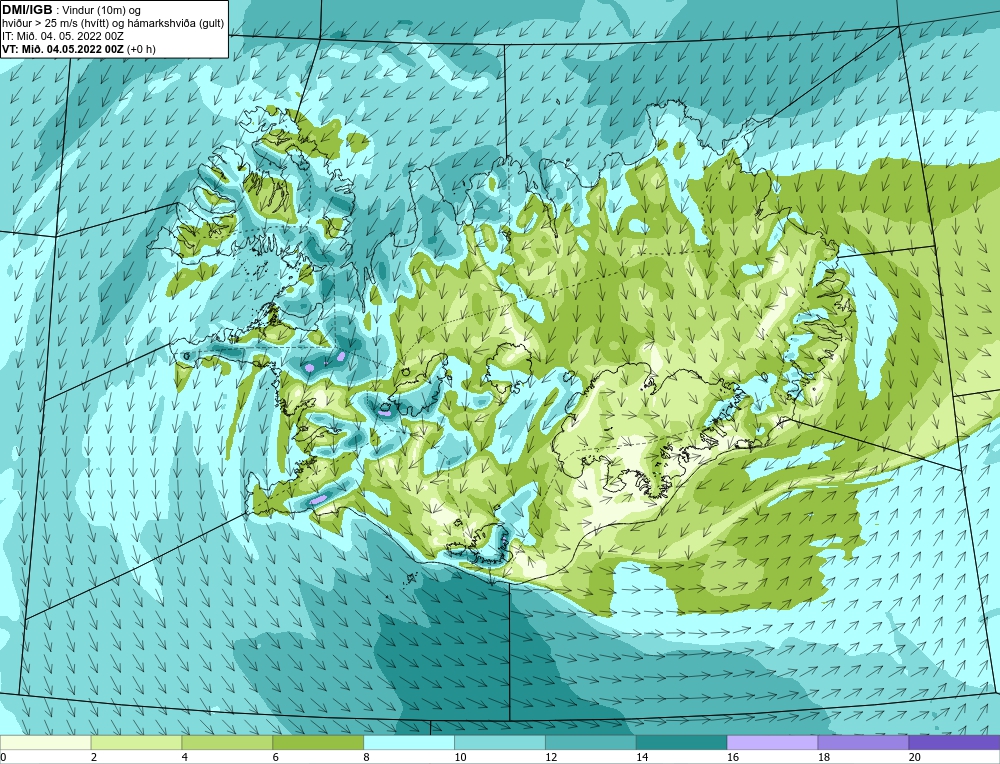Click the scale label '20'
Screen dimensions: 1000x764
[x=915, y=757]
